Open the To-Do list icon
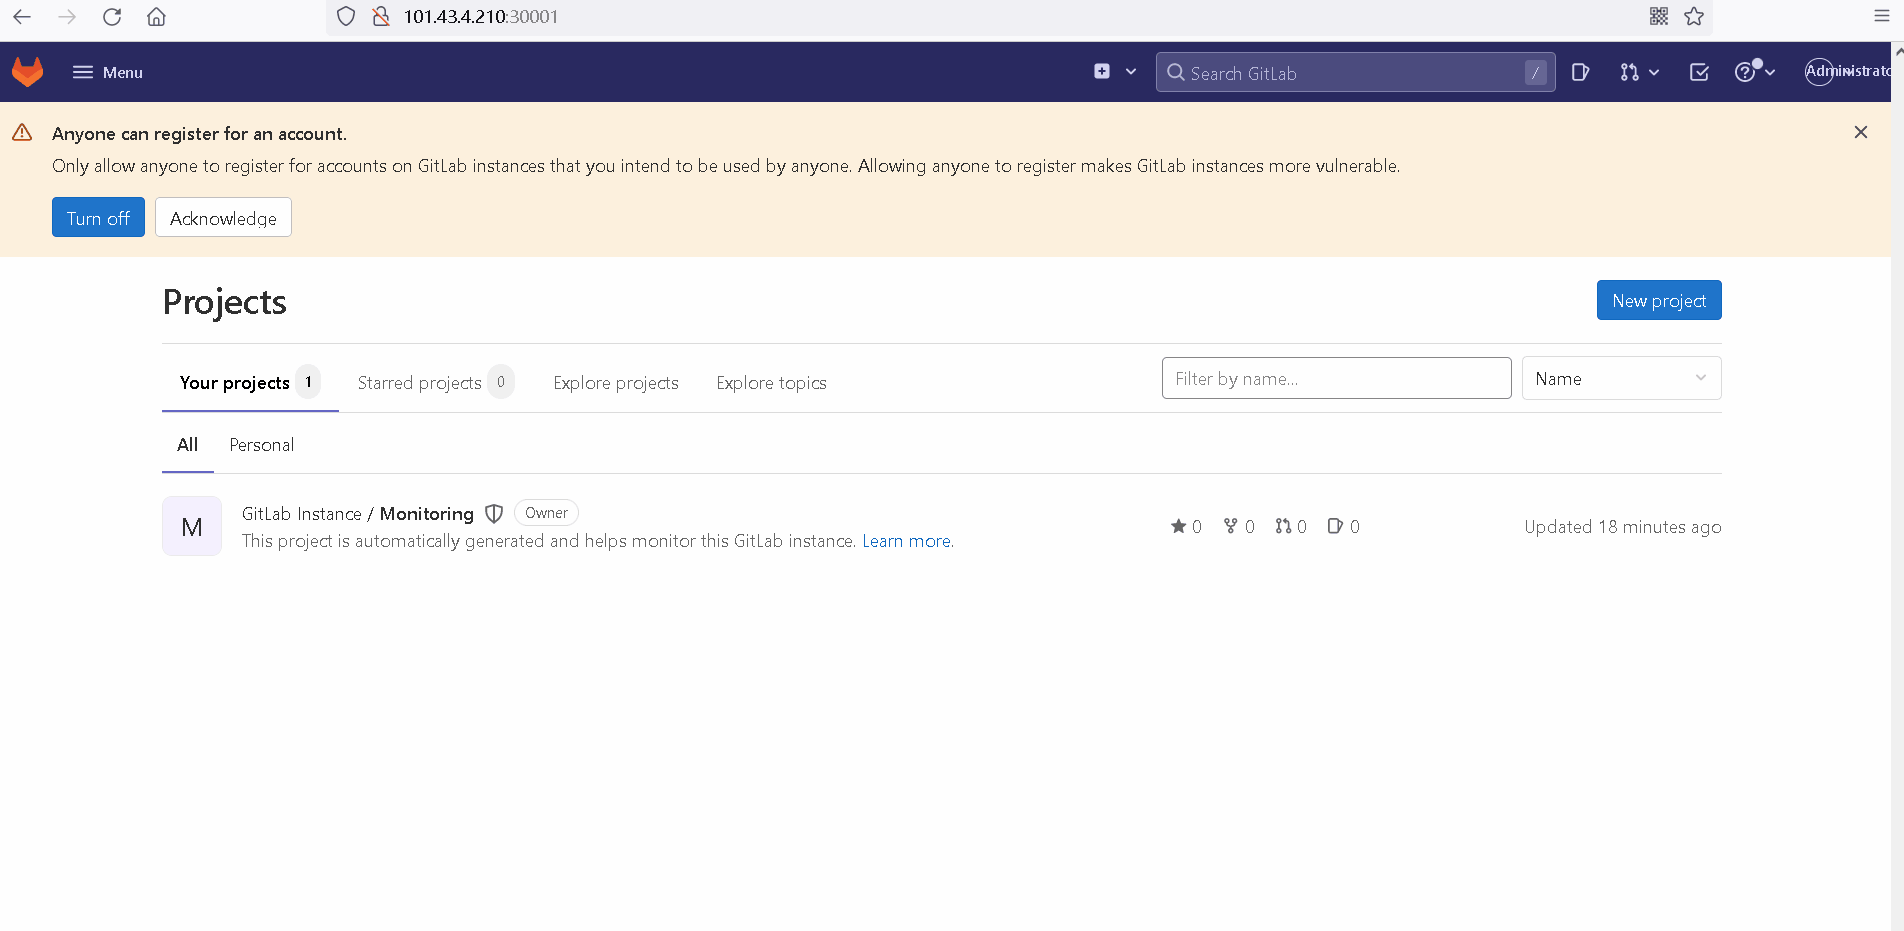Image resolution: width=1904 pixels, height=931 pixels. [x=1699, y=72]
